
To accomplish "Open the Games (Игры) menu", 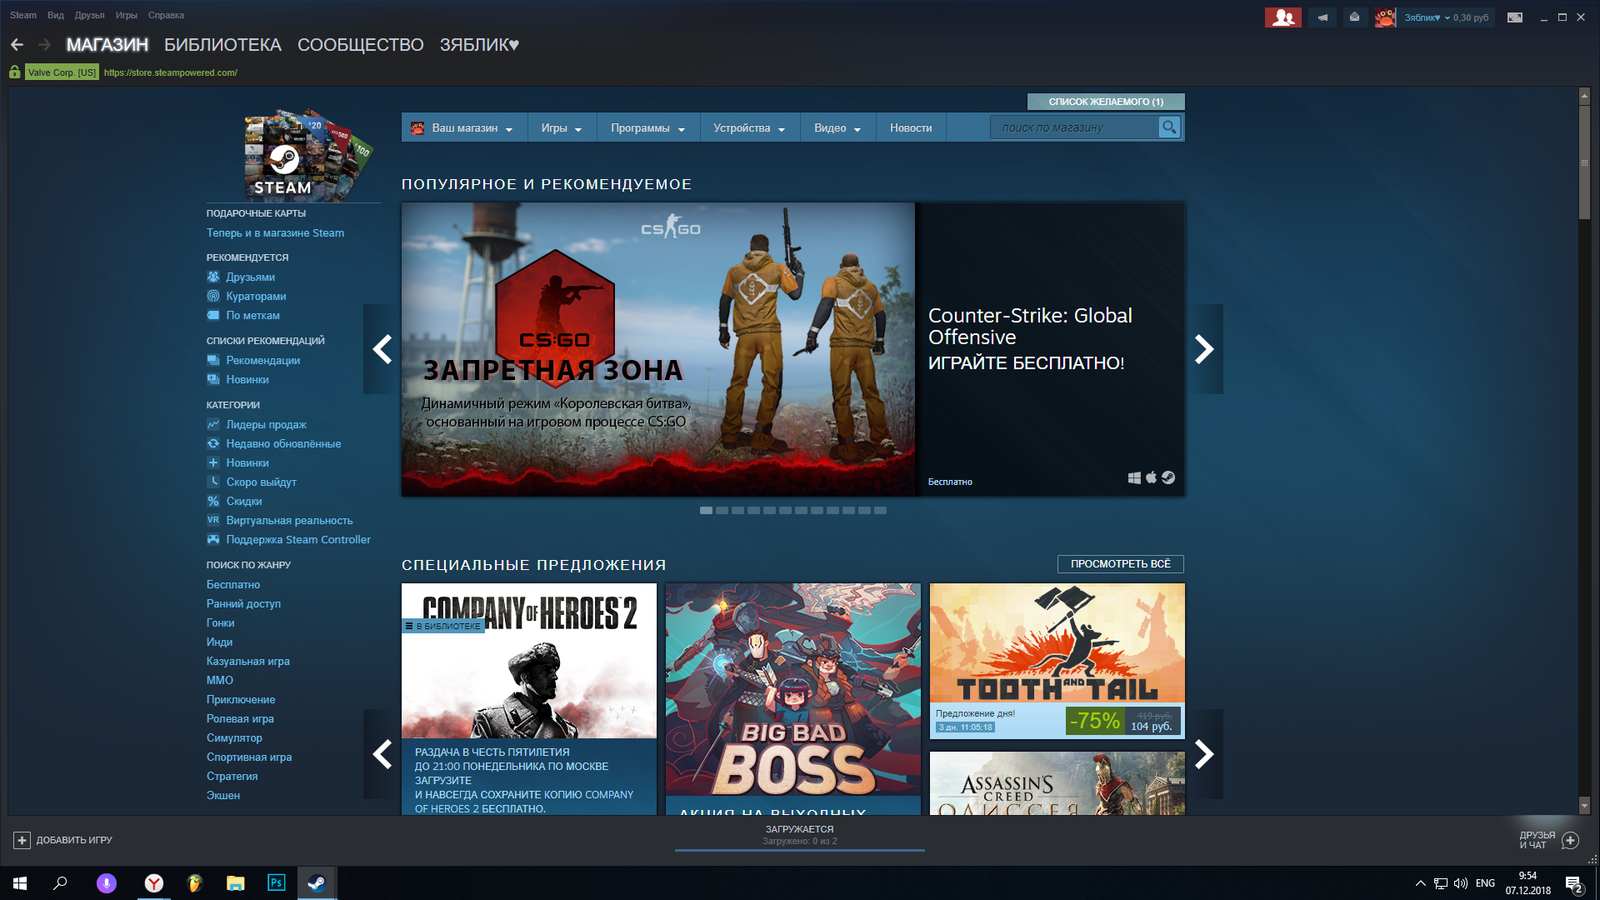I will coord(126,15).
